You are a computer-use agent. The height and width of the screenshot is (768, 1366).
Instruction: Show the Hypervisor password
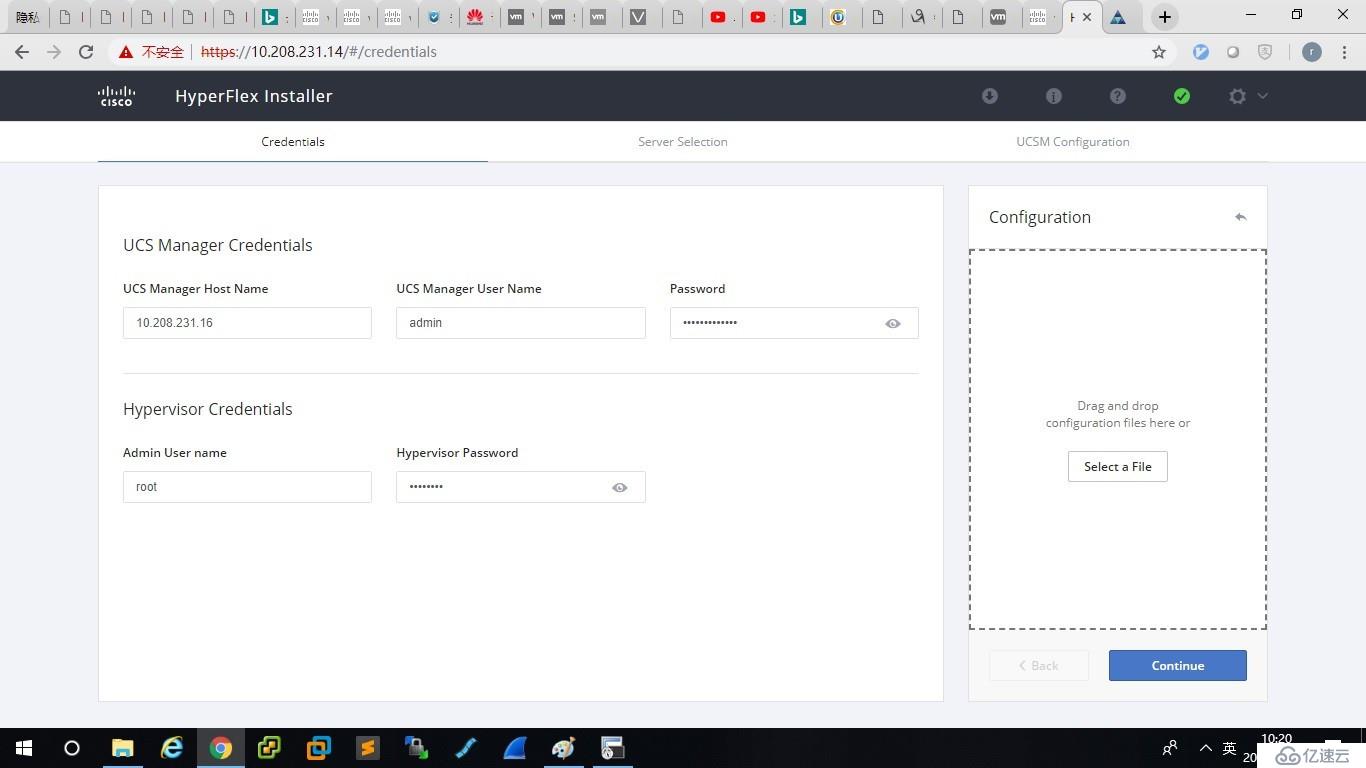(620, 487)
